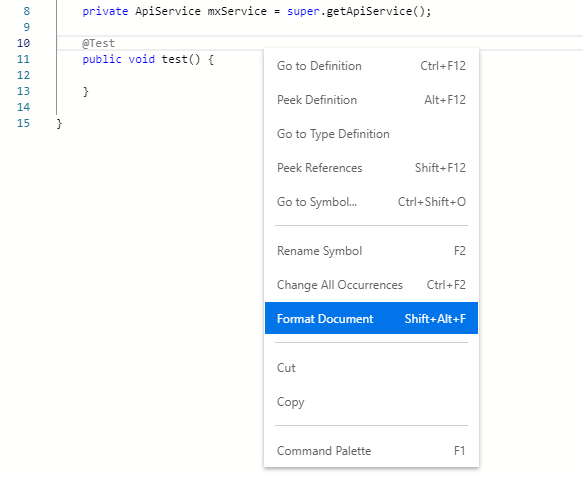
Task: Click line number 15 in gutter
Action: point(23,123)
